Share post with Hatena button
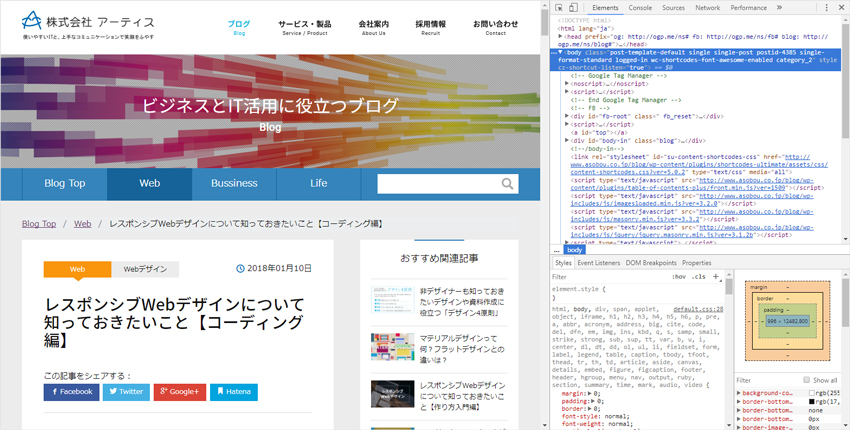 click(x=234, y=392)
